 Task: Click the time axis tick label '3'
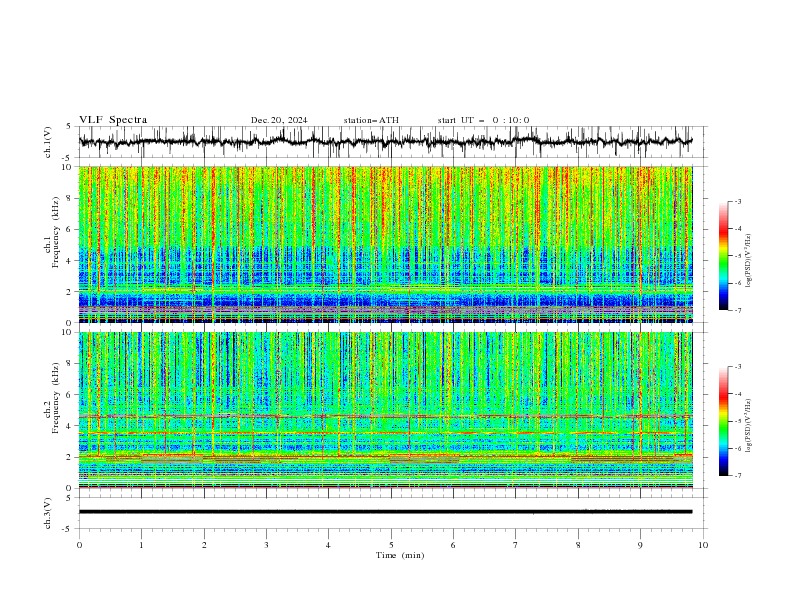266,545
